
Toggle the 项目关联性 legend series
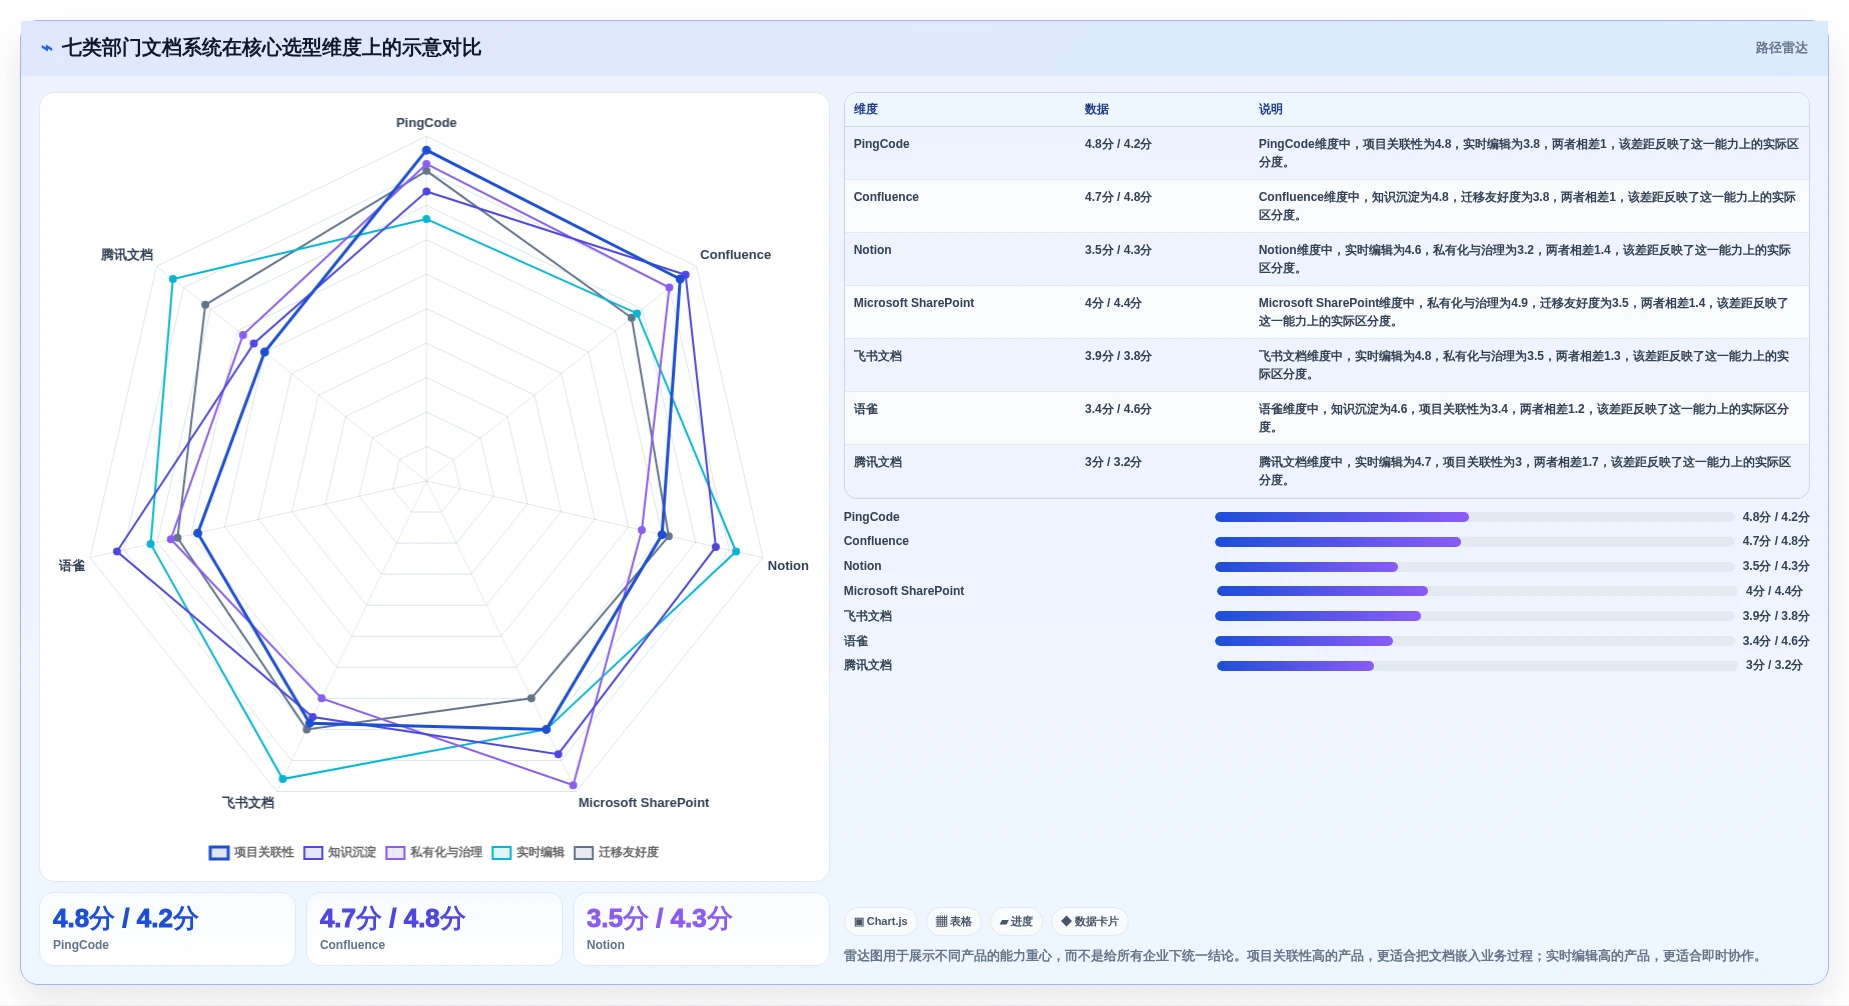click(x=251, y=852)
